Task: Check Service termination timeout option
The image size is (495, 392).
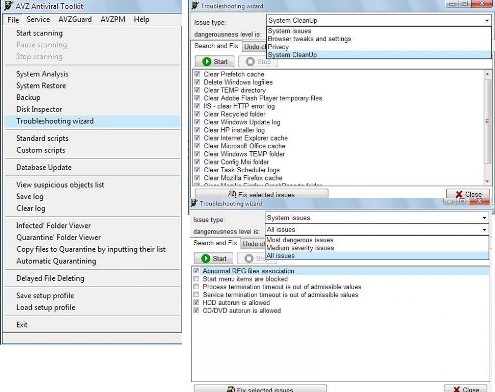Action: [x=196, y=295]
